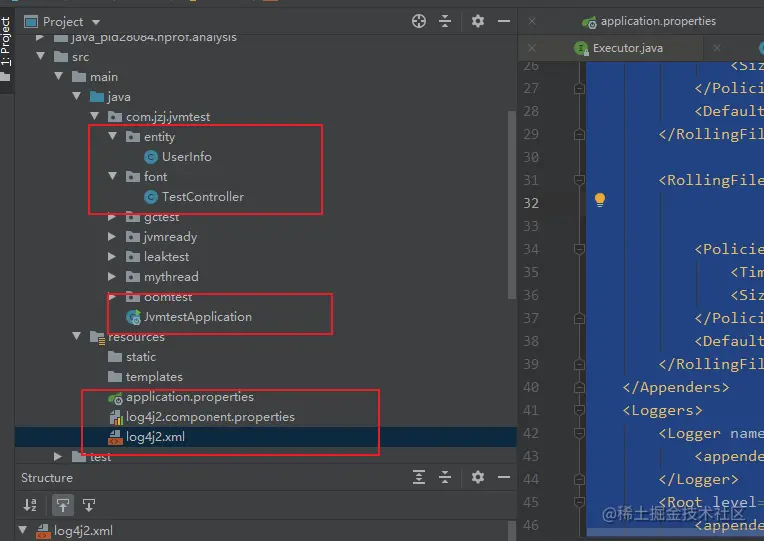Collapse the java source folder
The height and width of the screenshot is (541, 764).
tap(76, 97)
